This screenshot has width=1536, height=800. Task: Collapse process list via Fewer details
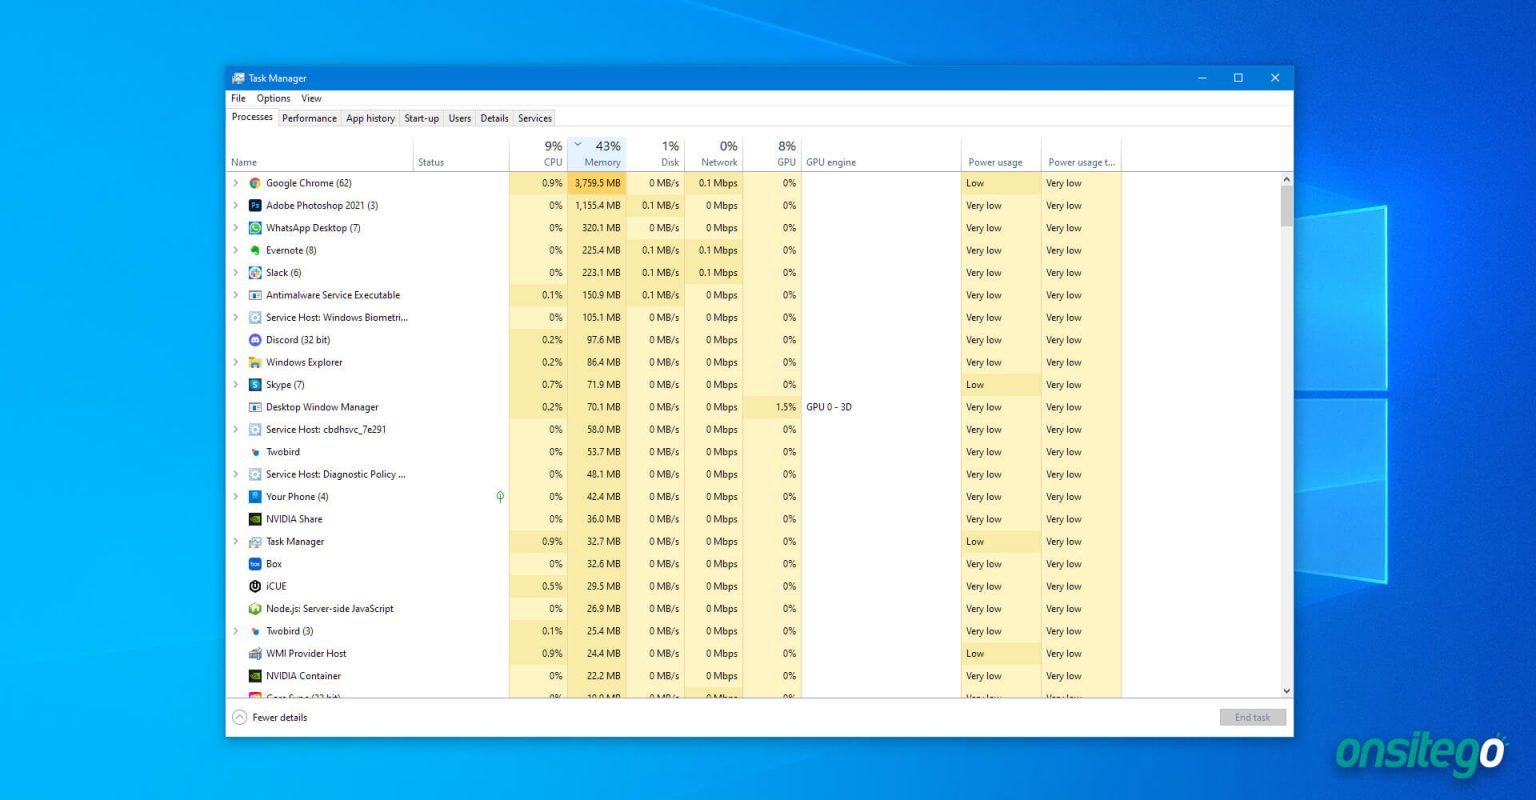click(x=269, y=717)
